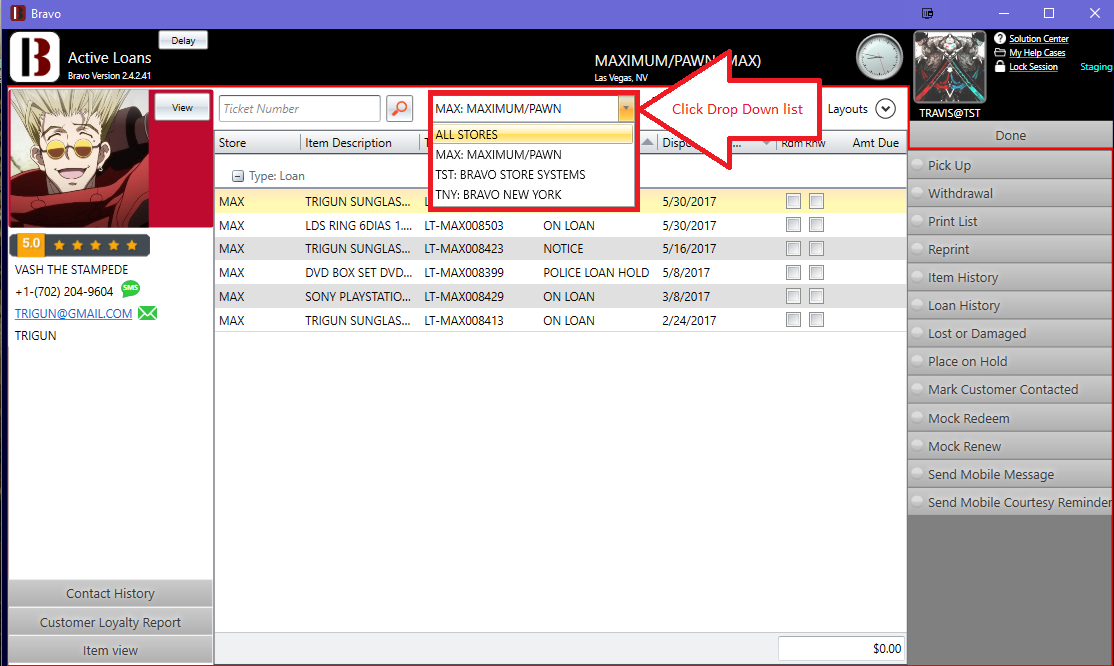1114x666 pixels.
Task: Select ticket LT-MAX008503 cell
Action: [464, 225]
